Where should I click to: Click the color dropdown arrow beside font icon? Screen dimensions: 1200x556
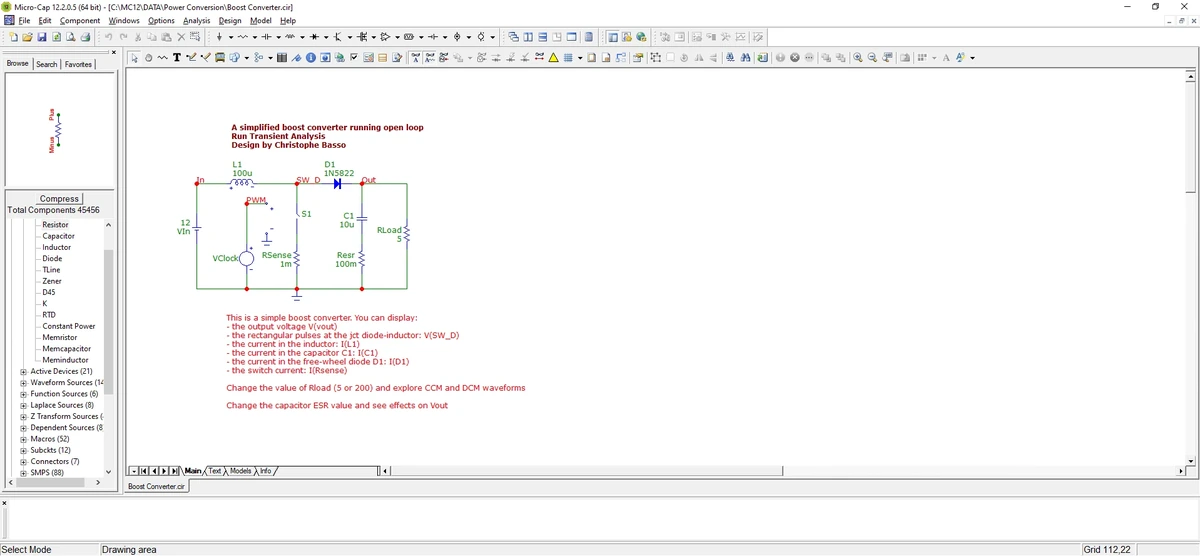click(972, 57)
